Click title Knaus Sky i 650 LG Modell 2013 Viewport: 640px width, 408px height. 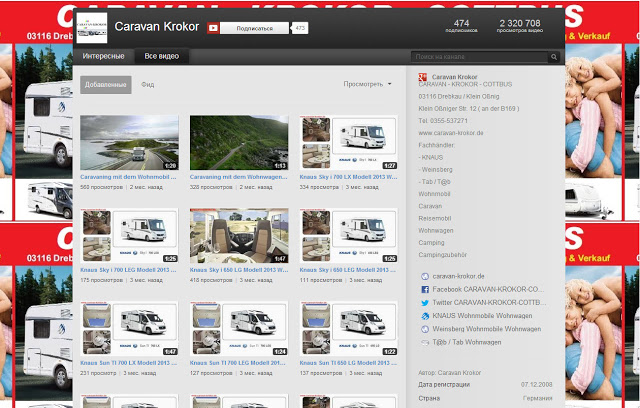tap(239, 270)
